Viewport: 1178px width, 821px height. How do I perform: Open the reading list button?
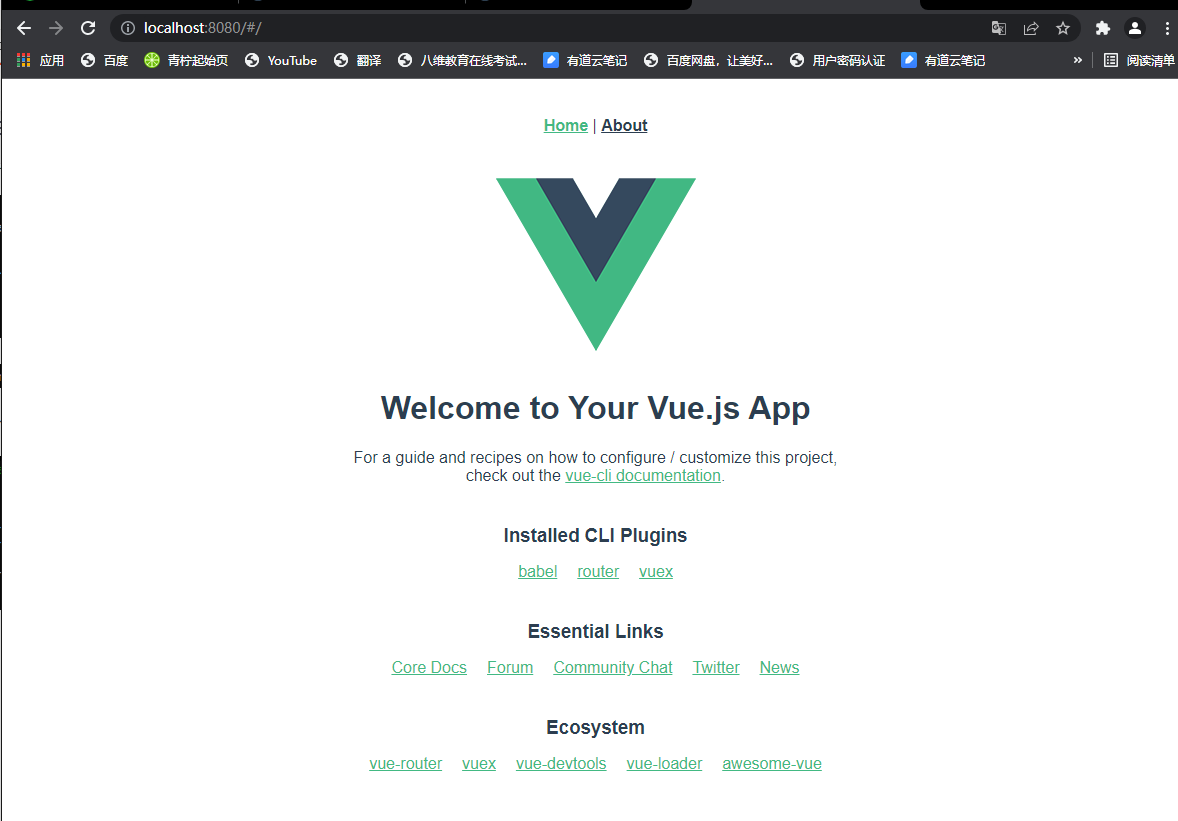pyautogui.click(x=1138, y=61)
